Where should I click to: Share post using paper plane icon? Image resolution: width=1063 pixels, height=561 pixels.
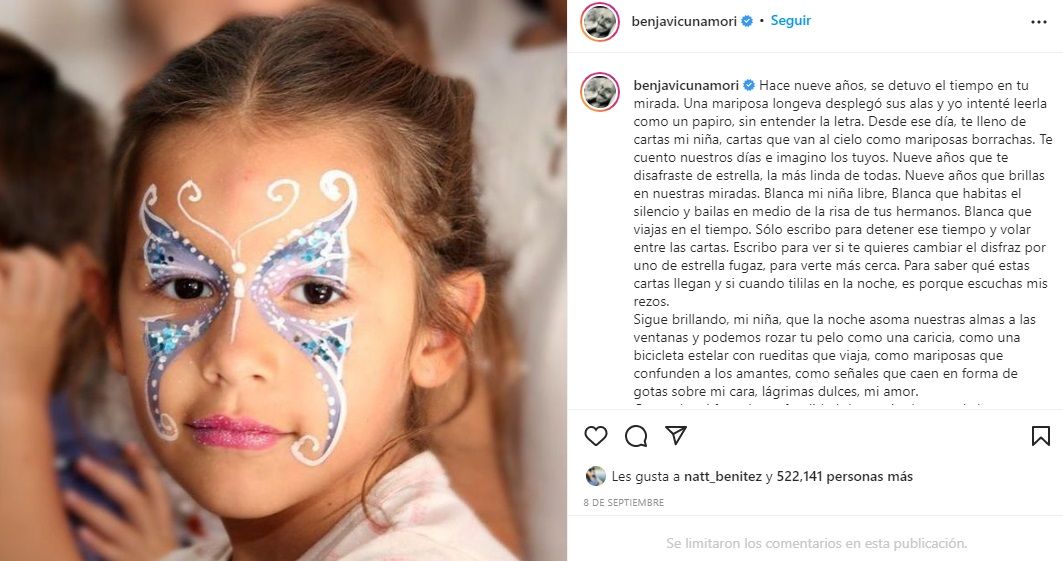click(676, 435)
